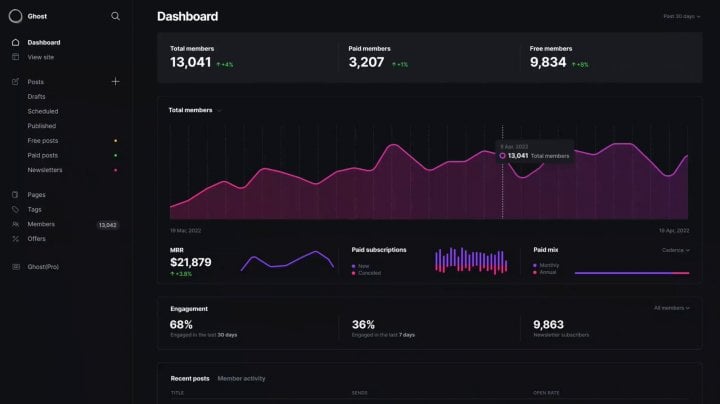This screenshot has width=720, height=404.
Task: Click the Pages icon in sidebar
Action: (x=16, y=195)
